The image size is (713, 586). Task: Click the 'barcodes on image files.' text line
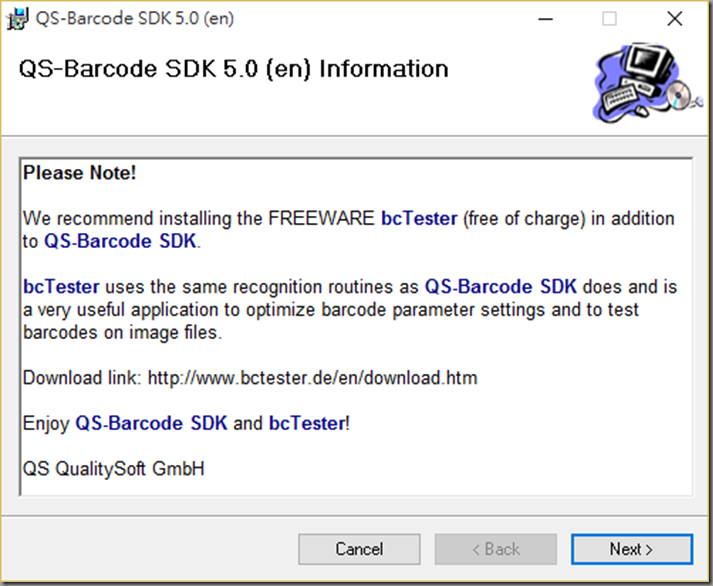(123, 332)
